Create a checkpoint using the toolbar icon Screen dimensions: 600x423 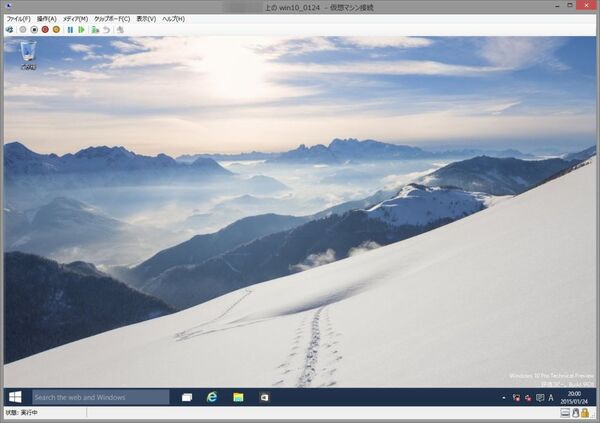coord(95,29)
